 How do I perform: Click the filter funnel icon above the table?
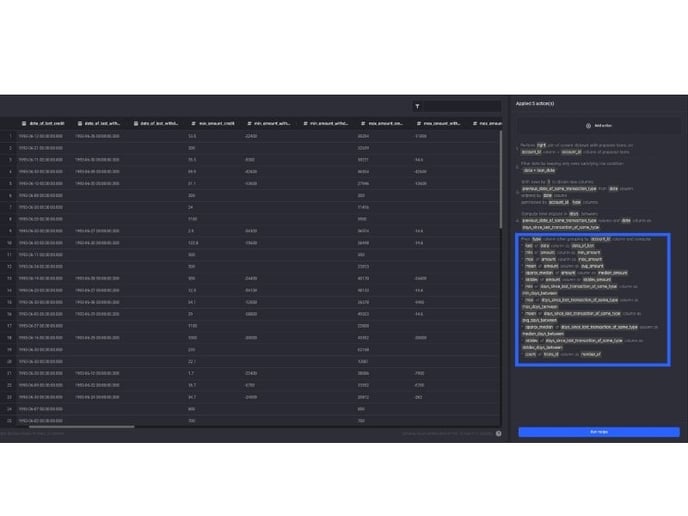[417, 106]
